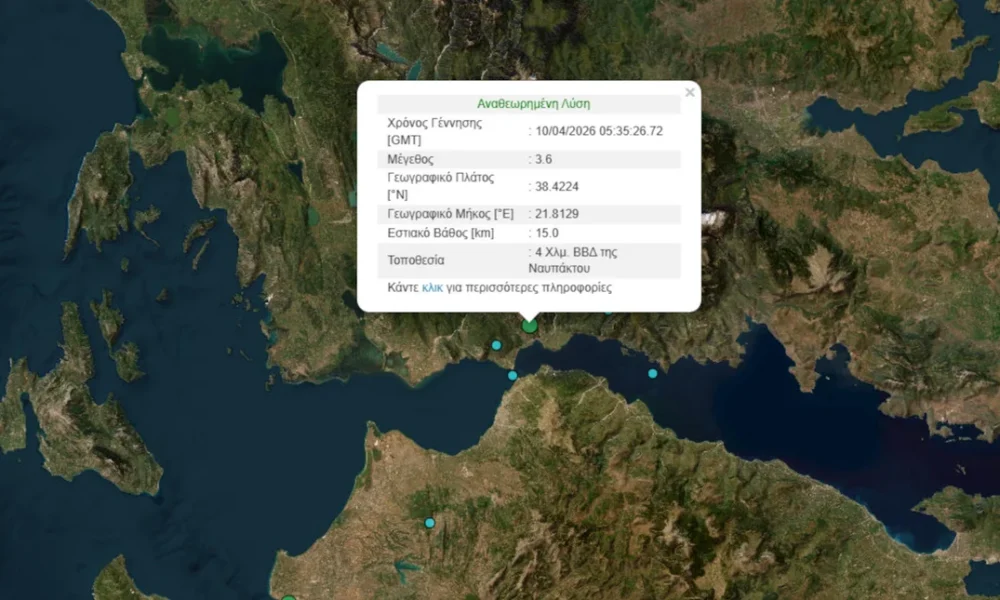This screenshot has width=1000, height=600.
Task: Select the location text 4 Χλμ. ΒΒΔ της Ναυπάκτου
Action: [575, 260]
